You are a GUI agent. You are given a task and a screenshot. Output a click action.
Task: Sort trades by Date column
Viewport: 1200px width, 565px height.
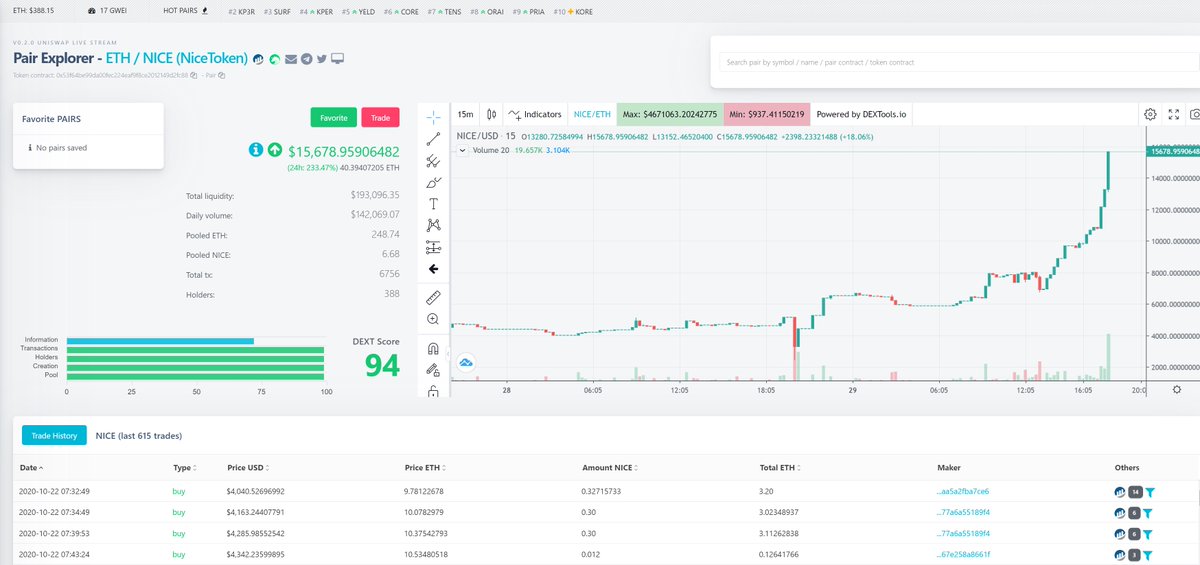[32, 467]
